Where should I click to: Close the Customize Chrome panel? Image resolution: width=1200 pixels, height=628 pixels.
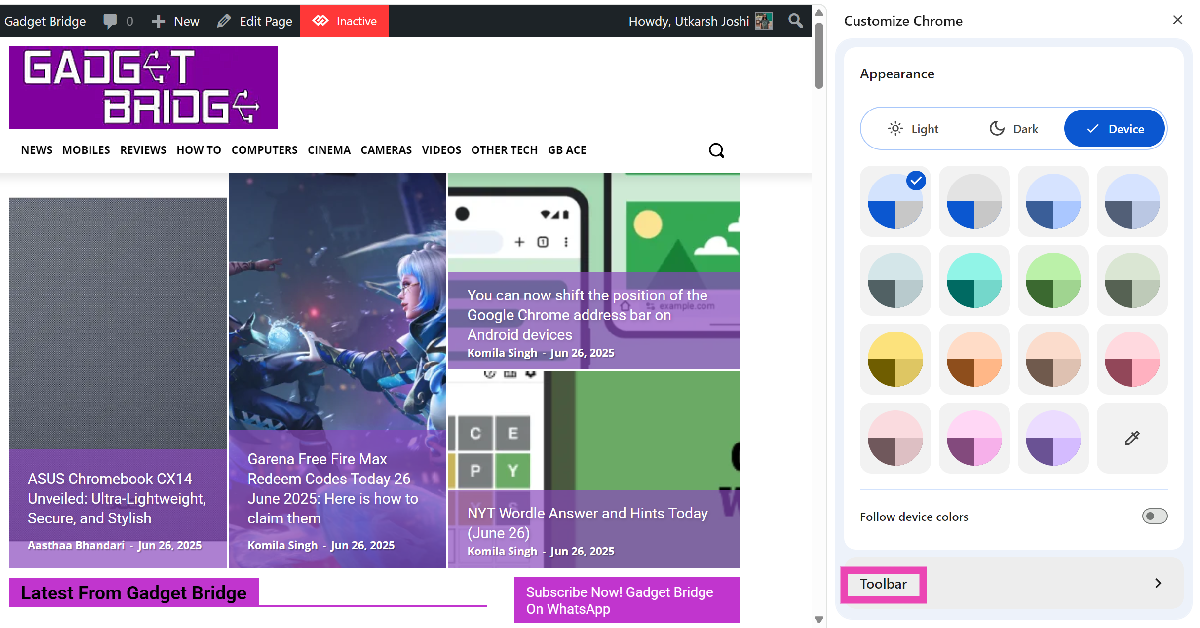1177,20
